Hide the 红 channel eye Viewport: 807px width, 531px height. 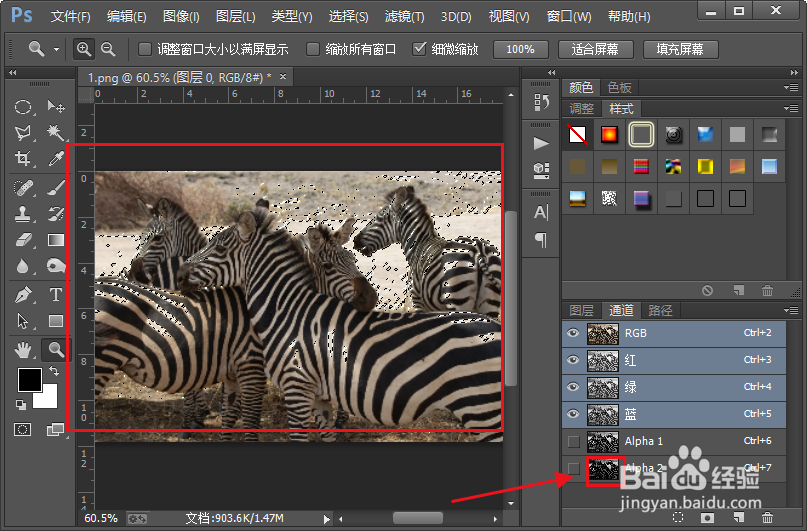[573, 360]
